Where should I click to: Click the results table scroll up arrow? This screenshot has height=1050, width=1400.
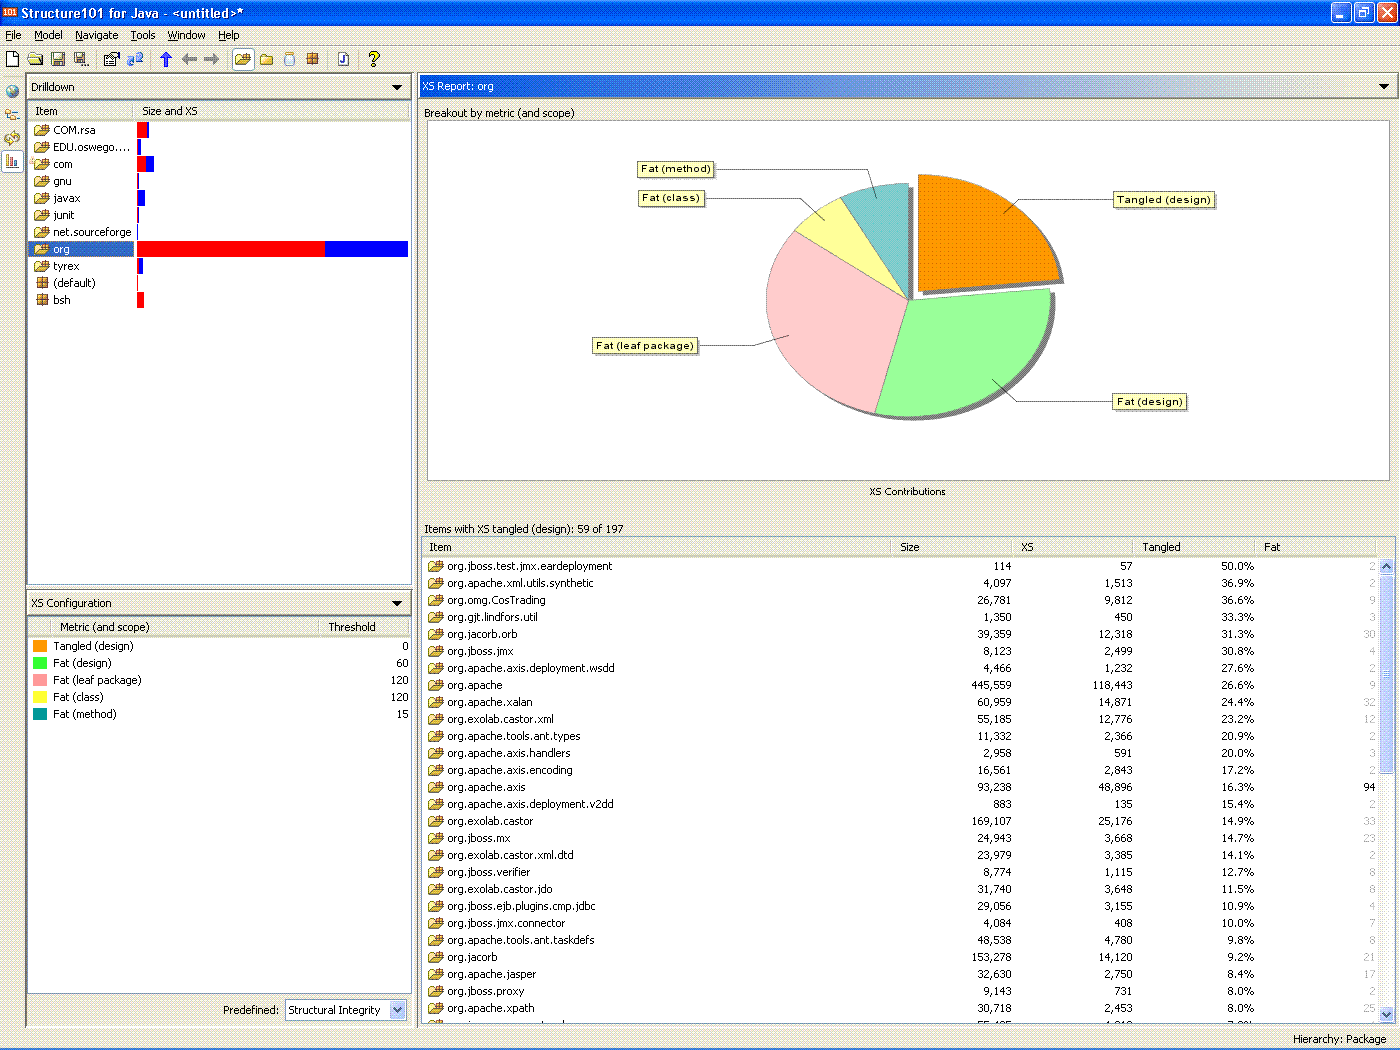pyautogui.click(x=1387, y=566)
